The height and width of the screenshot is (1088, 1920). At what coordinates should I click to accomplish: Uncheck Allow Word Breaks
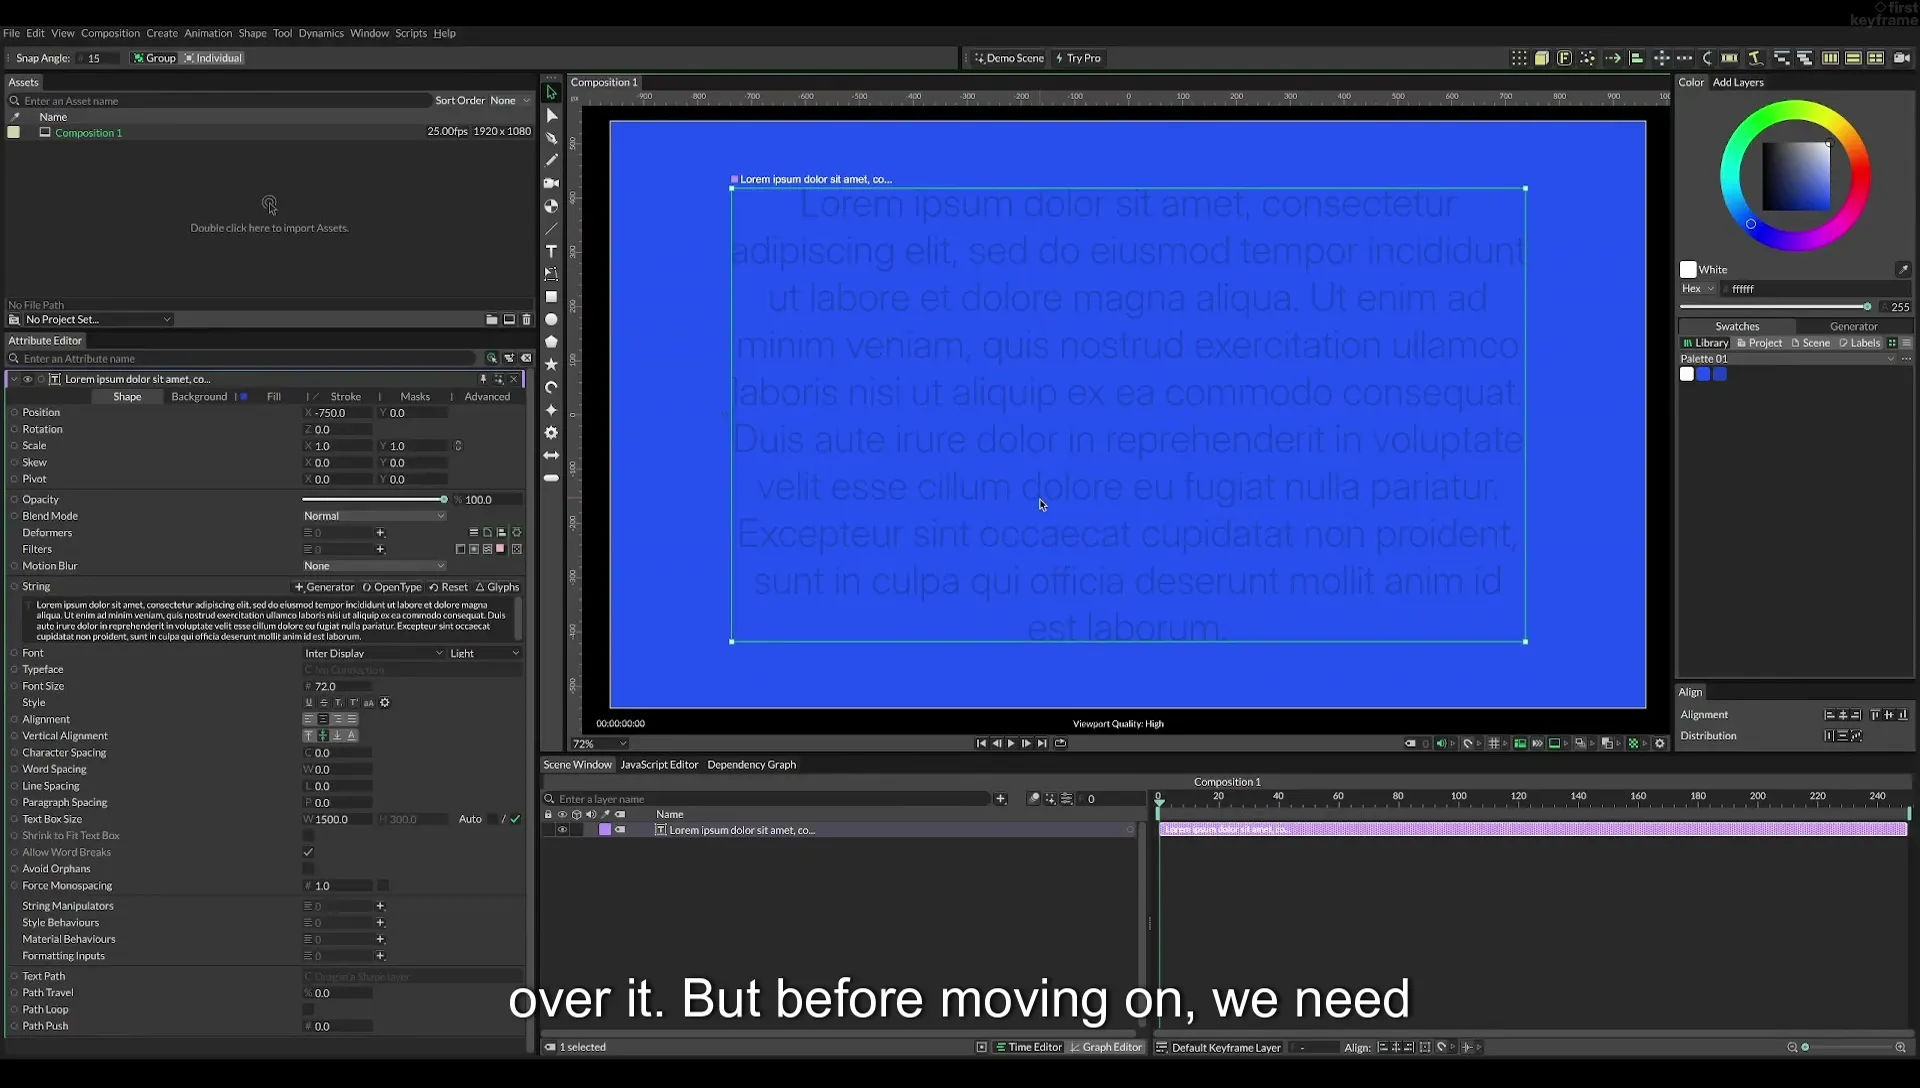point(308,853)
